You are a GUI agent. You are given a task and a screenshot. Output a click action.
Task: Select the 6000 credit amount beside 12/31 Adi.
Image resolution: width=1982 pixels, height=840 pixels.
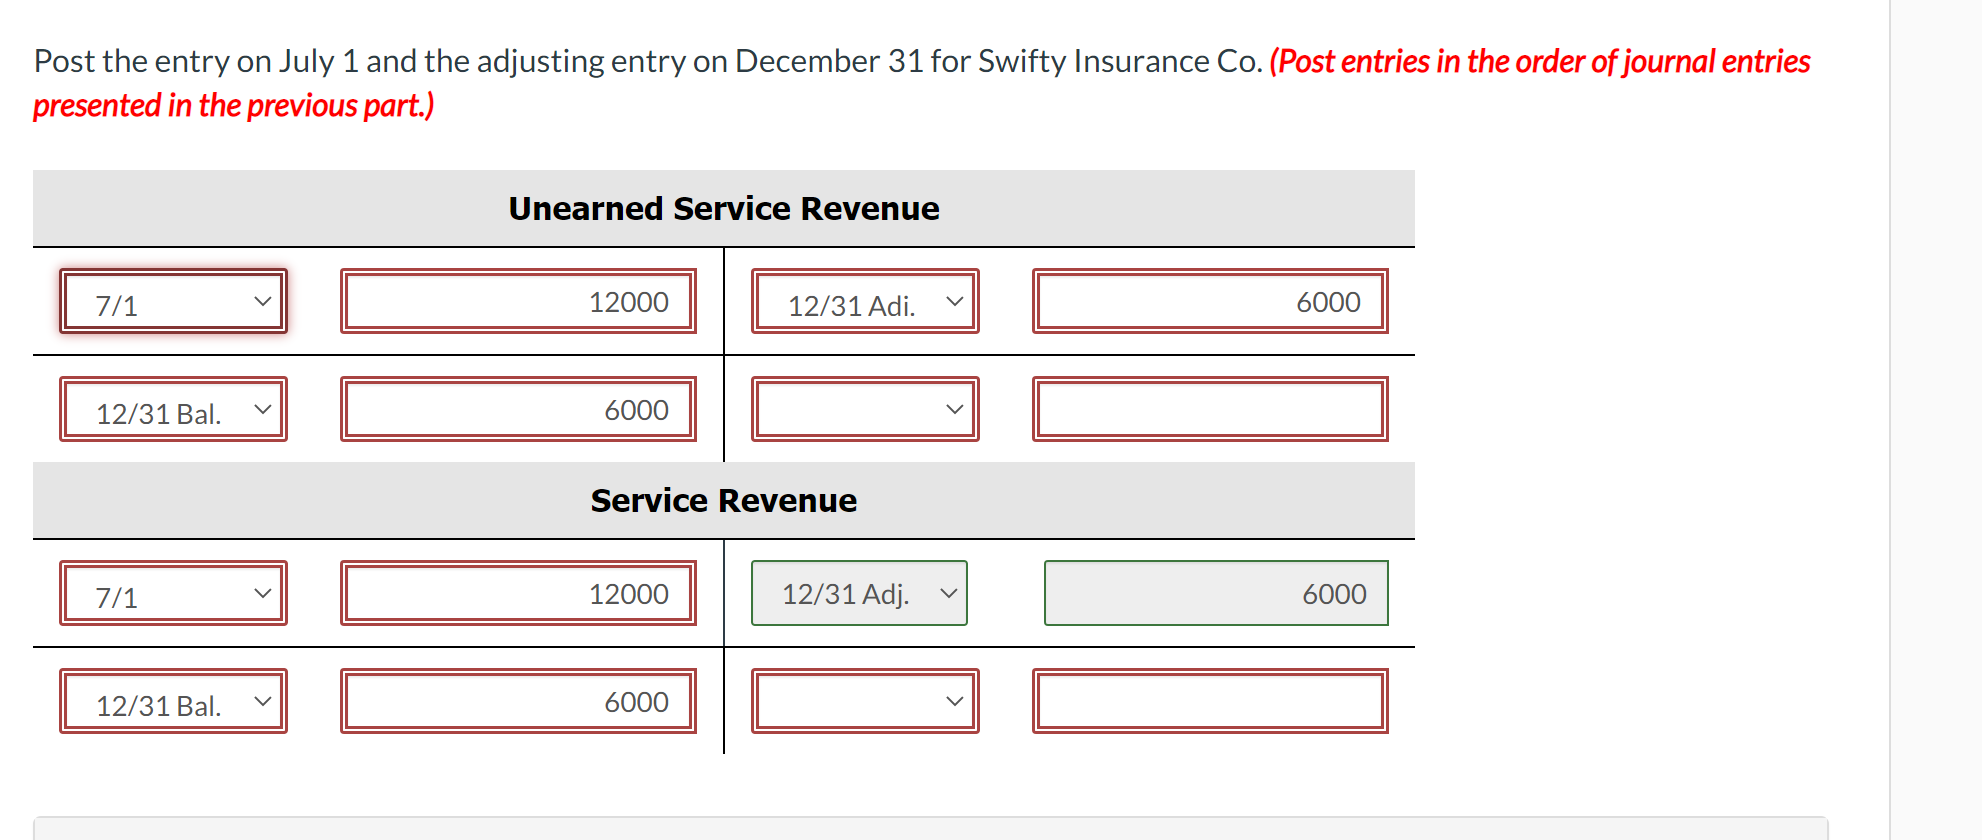(1210, 301)
